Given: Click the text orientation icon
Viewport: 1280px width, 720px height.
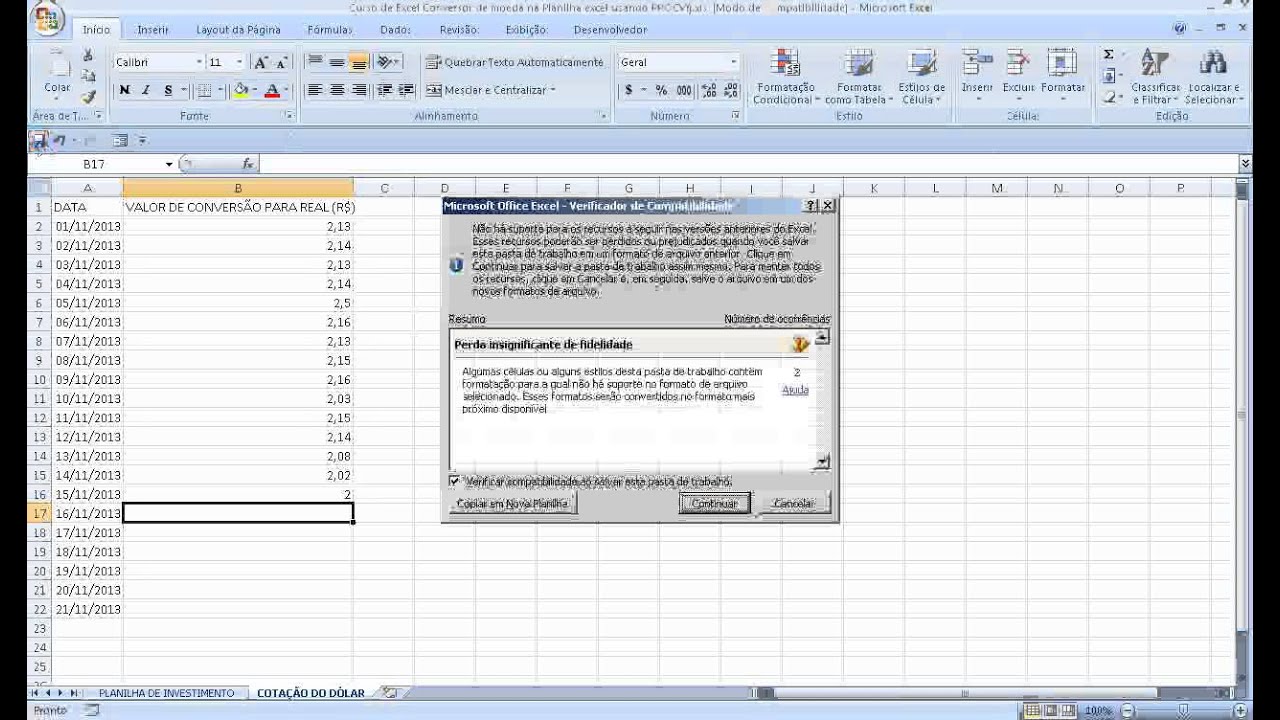Looking at the screenshot, I should (x=387, y=62).
